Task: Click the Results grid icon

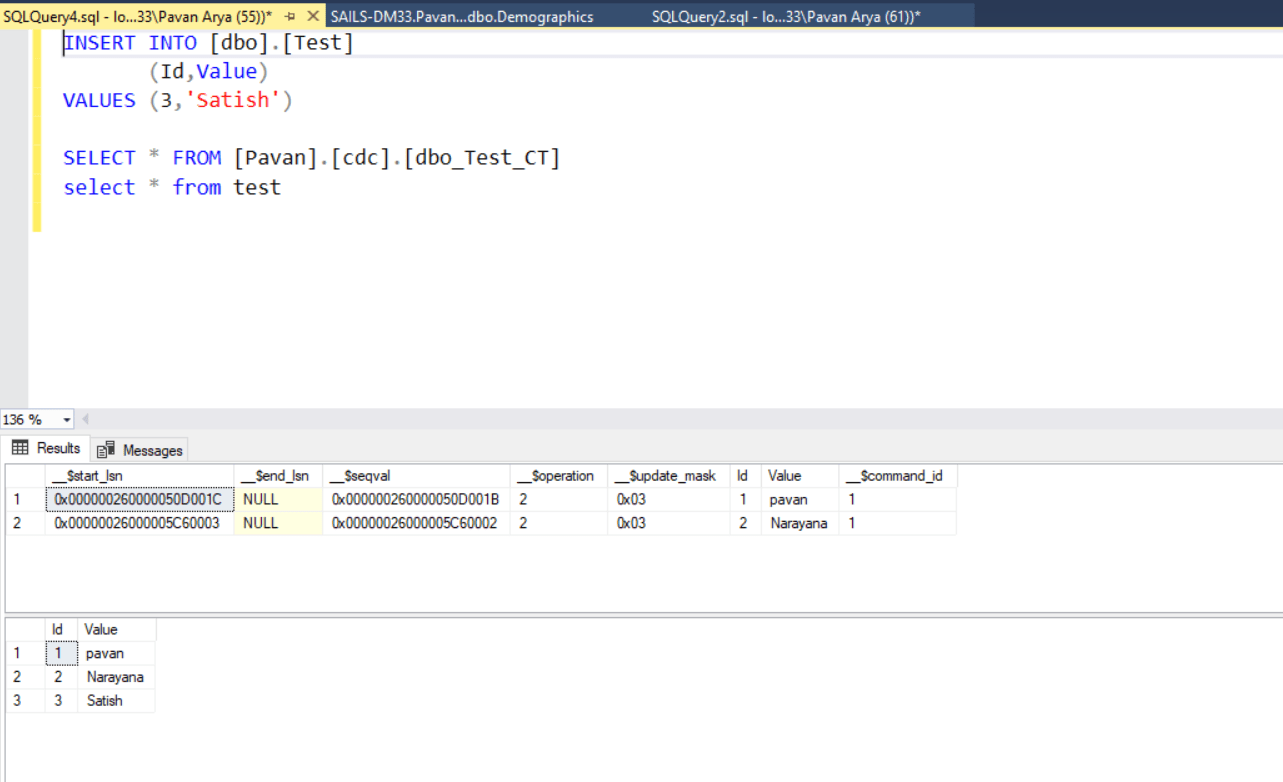Action: point(20,448)
